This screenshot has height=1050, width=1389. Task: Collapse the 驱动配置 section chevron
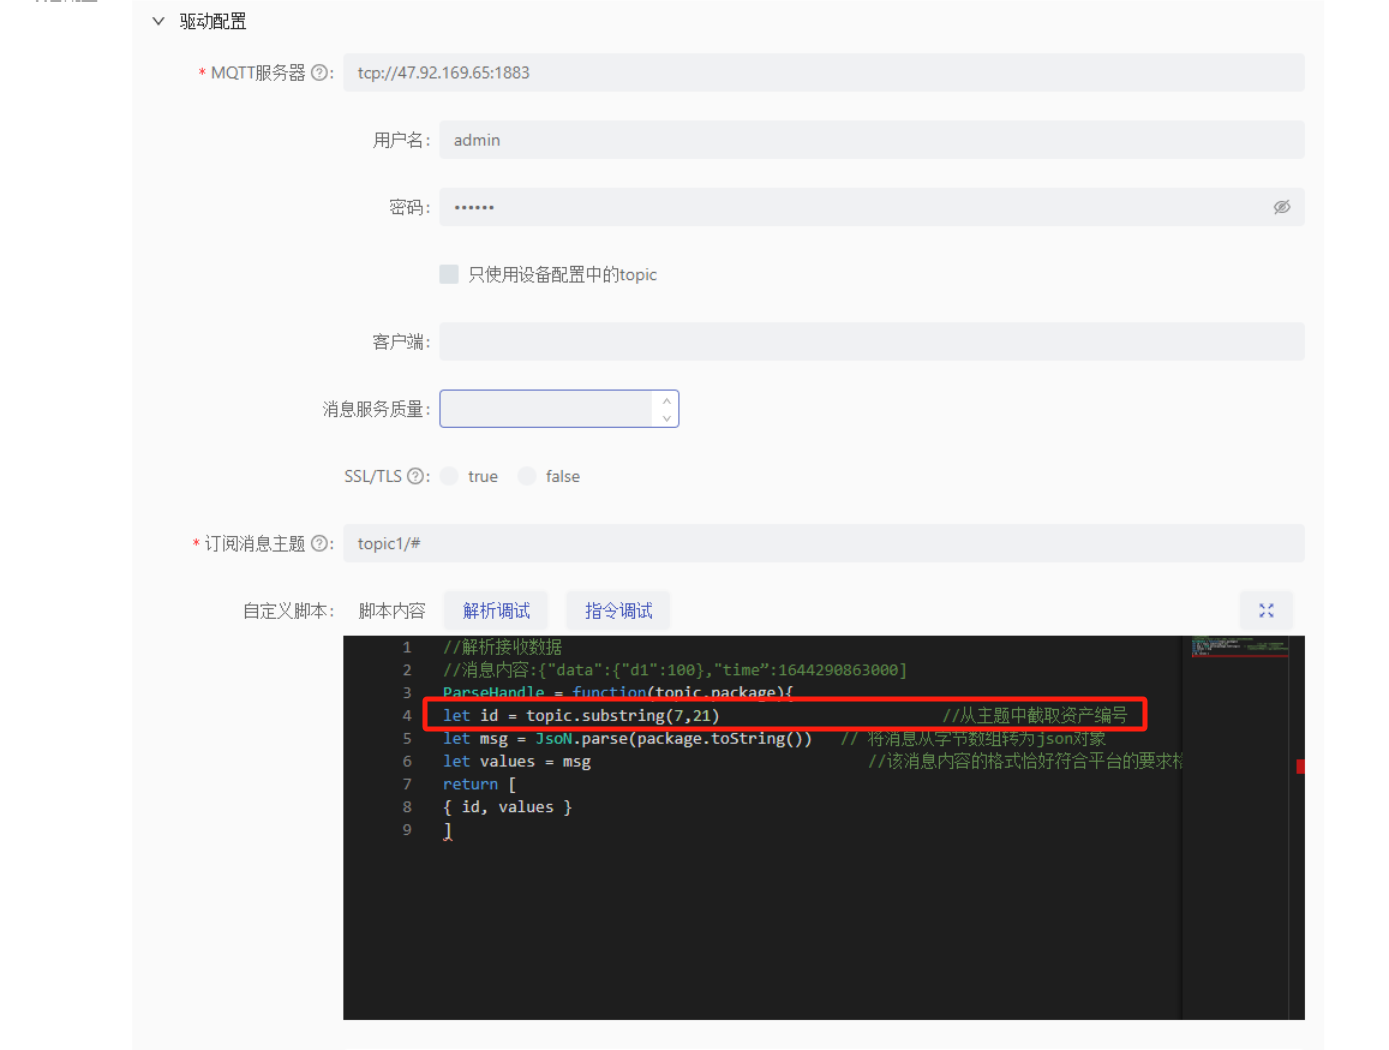pos(158,21)
